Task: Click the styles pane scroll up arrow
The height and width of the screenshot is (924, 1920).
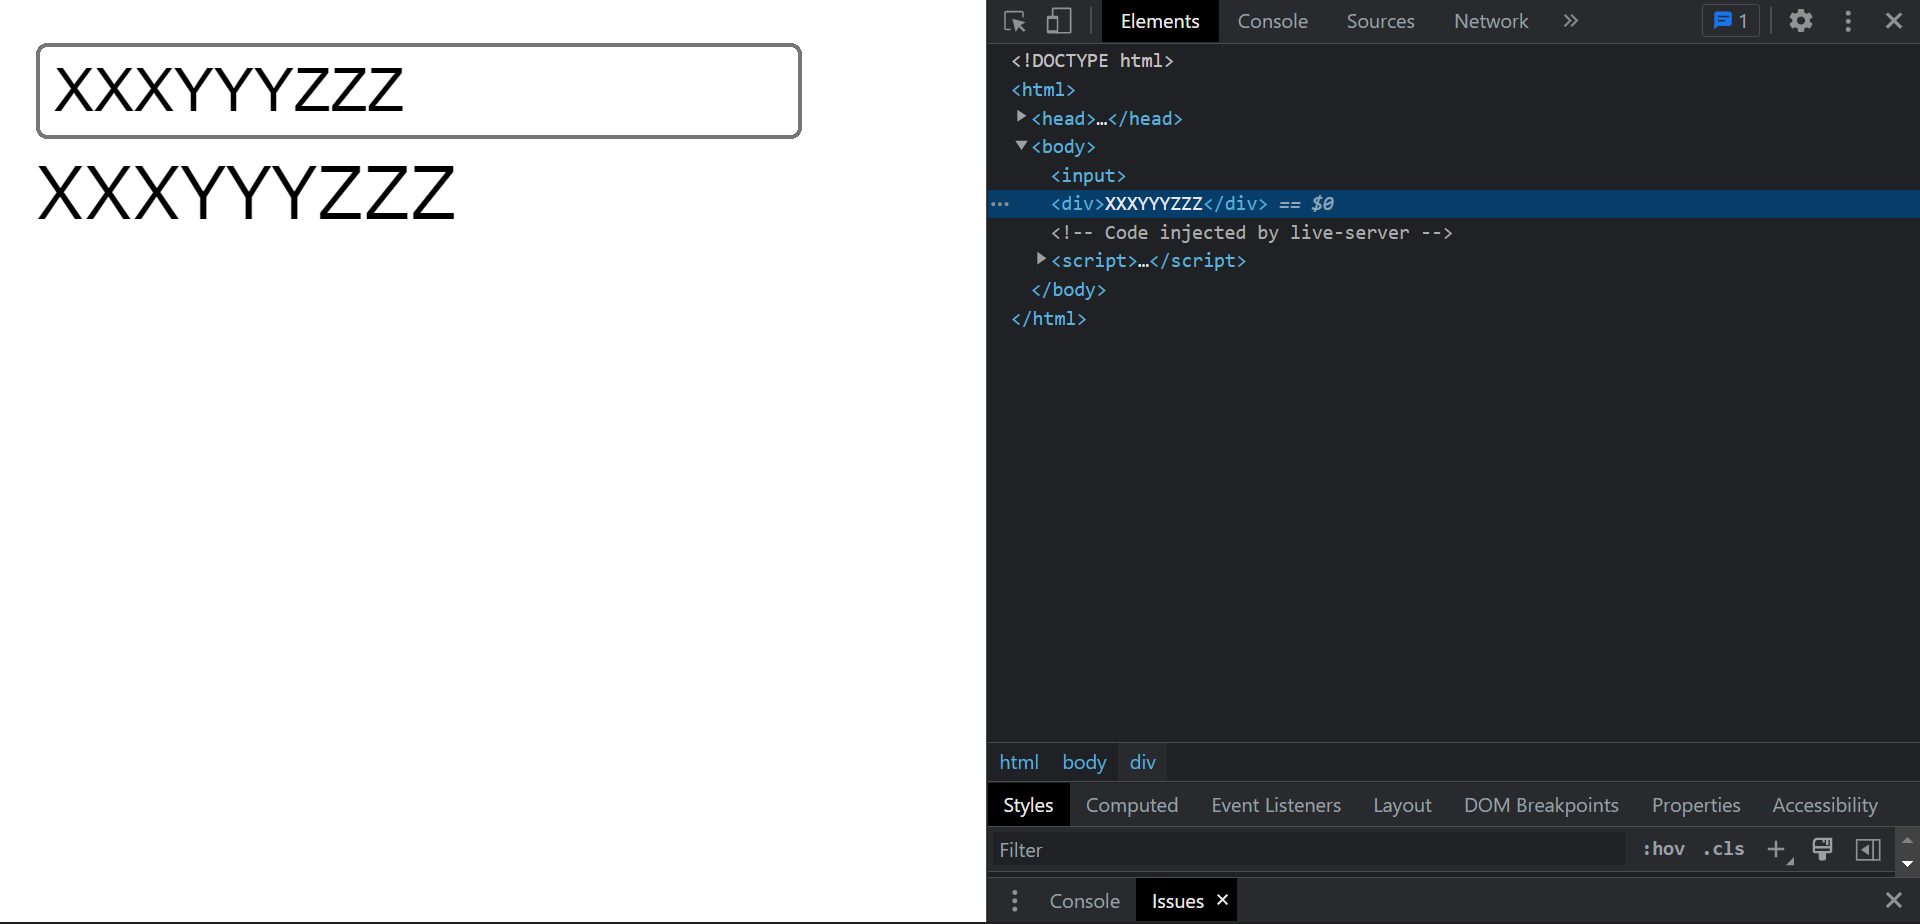Action: coord(1907,840)
